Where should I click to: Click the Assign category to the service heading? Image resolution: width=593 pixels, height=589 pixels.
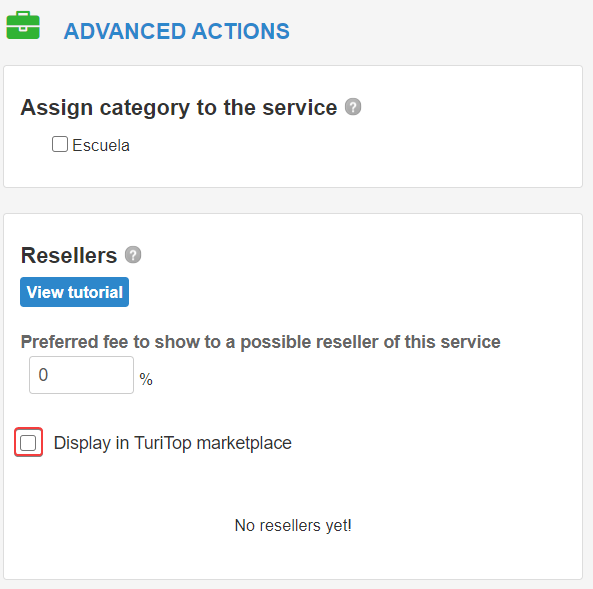pyautogui.click(x=179, y=108)
